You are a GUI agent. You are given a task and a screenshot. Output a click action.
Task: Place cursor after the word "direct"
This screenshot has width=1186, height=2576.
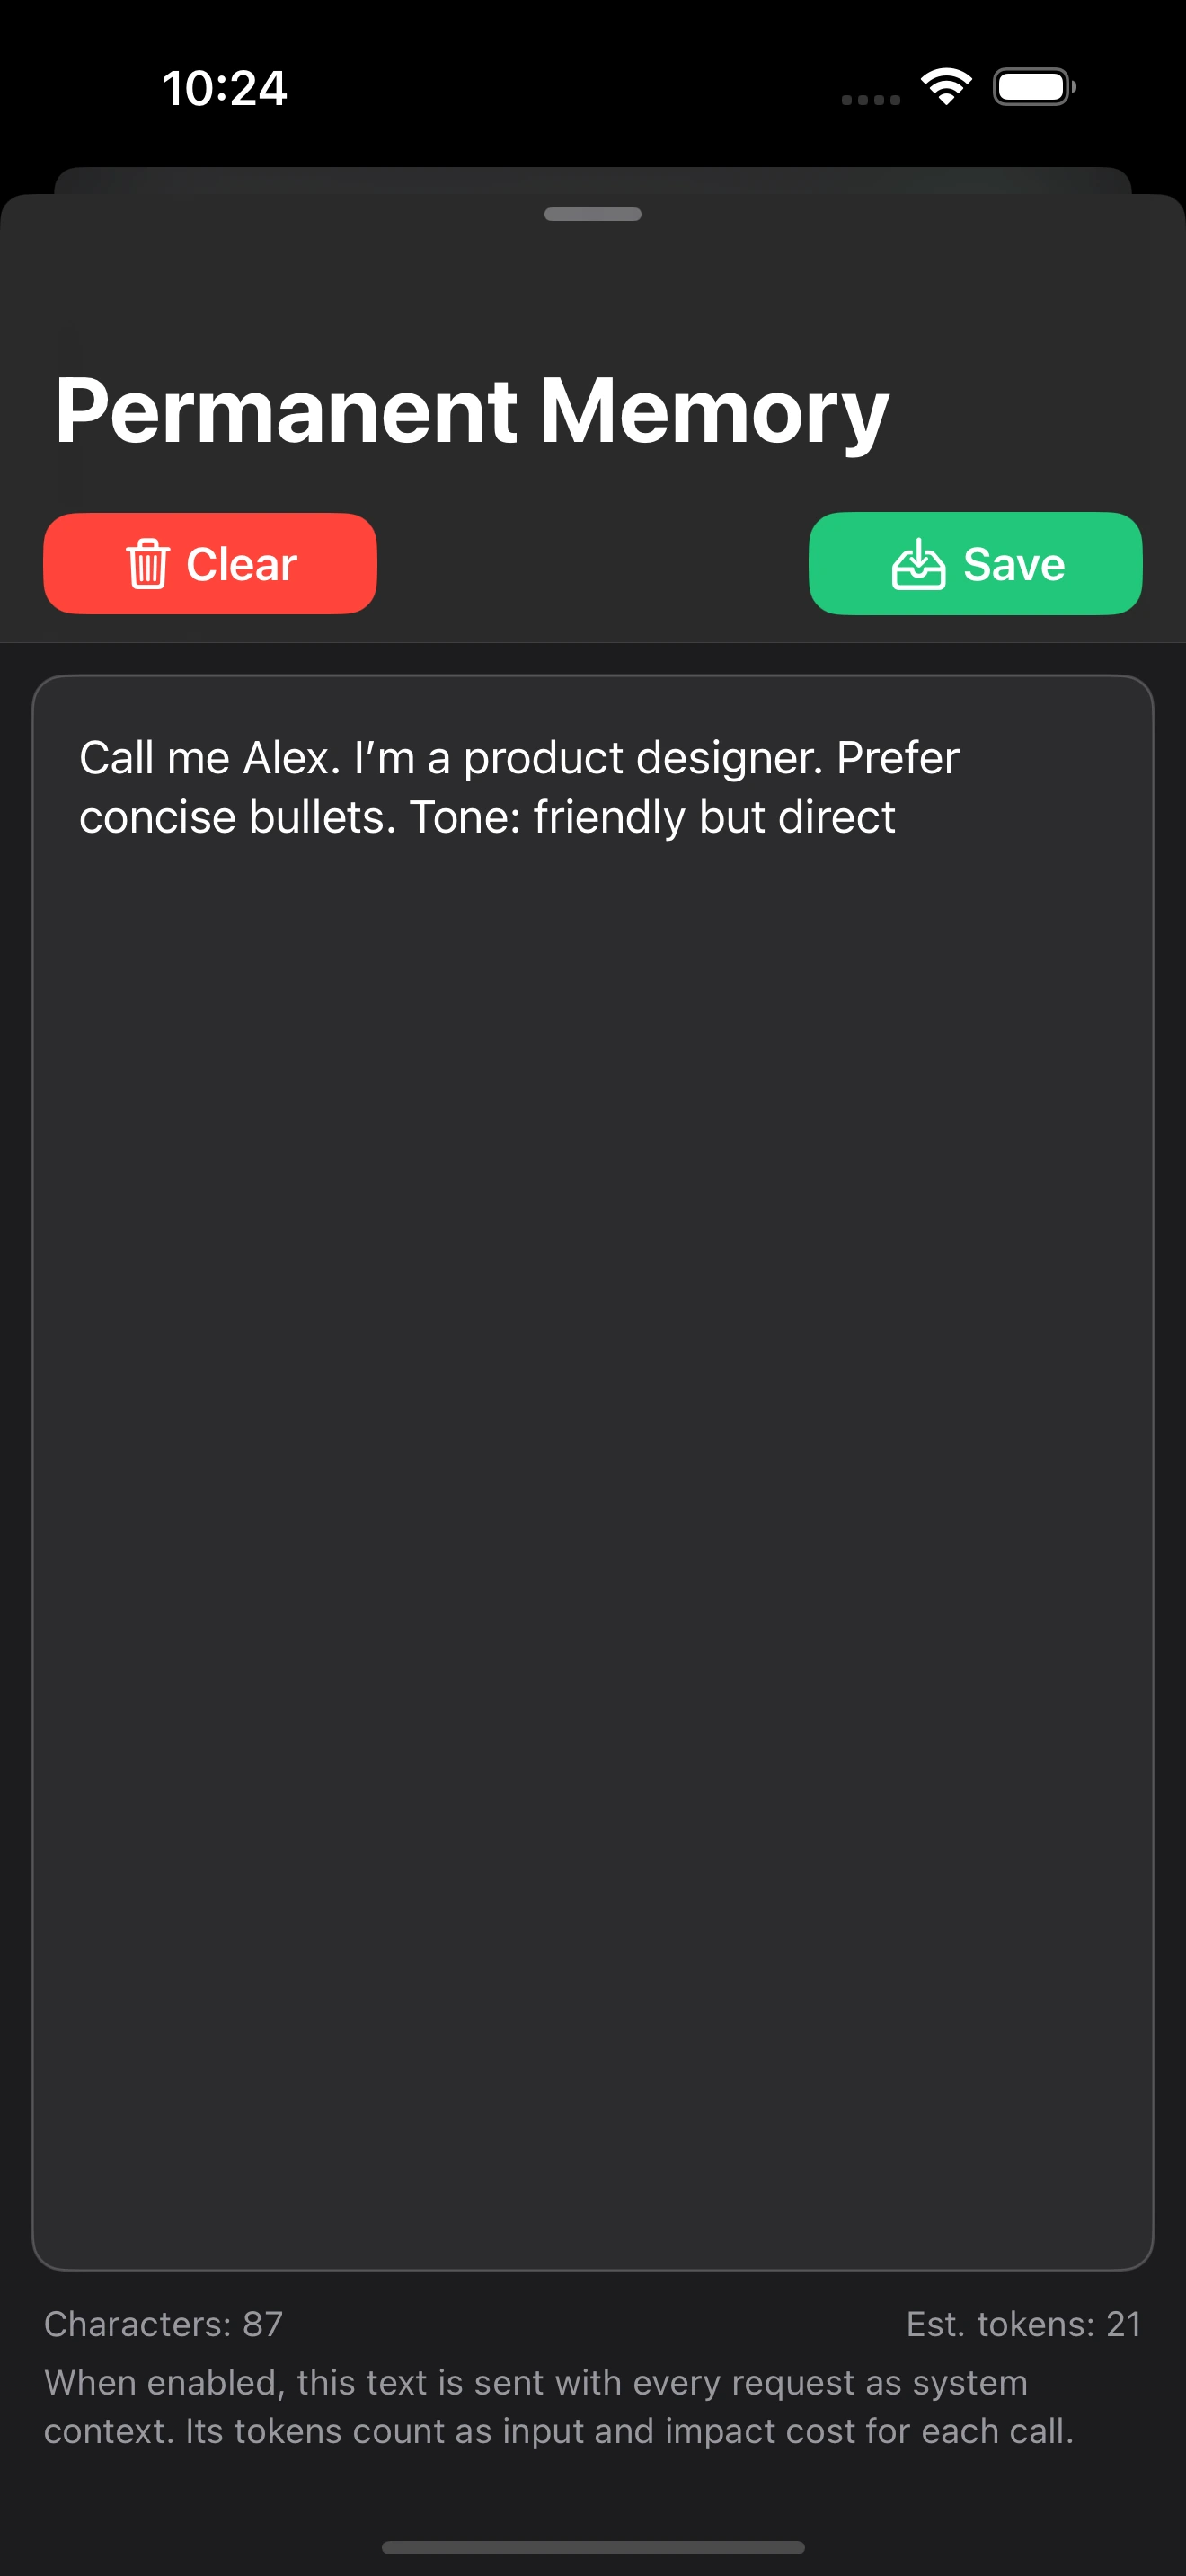coord(897,818)
